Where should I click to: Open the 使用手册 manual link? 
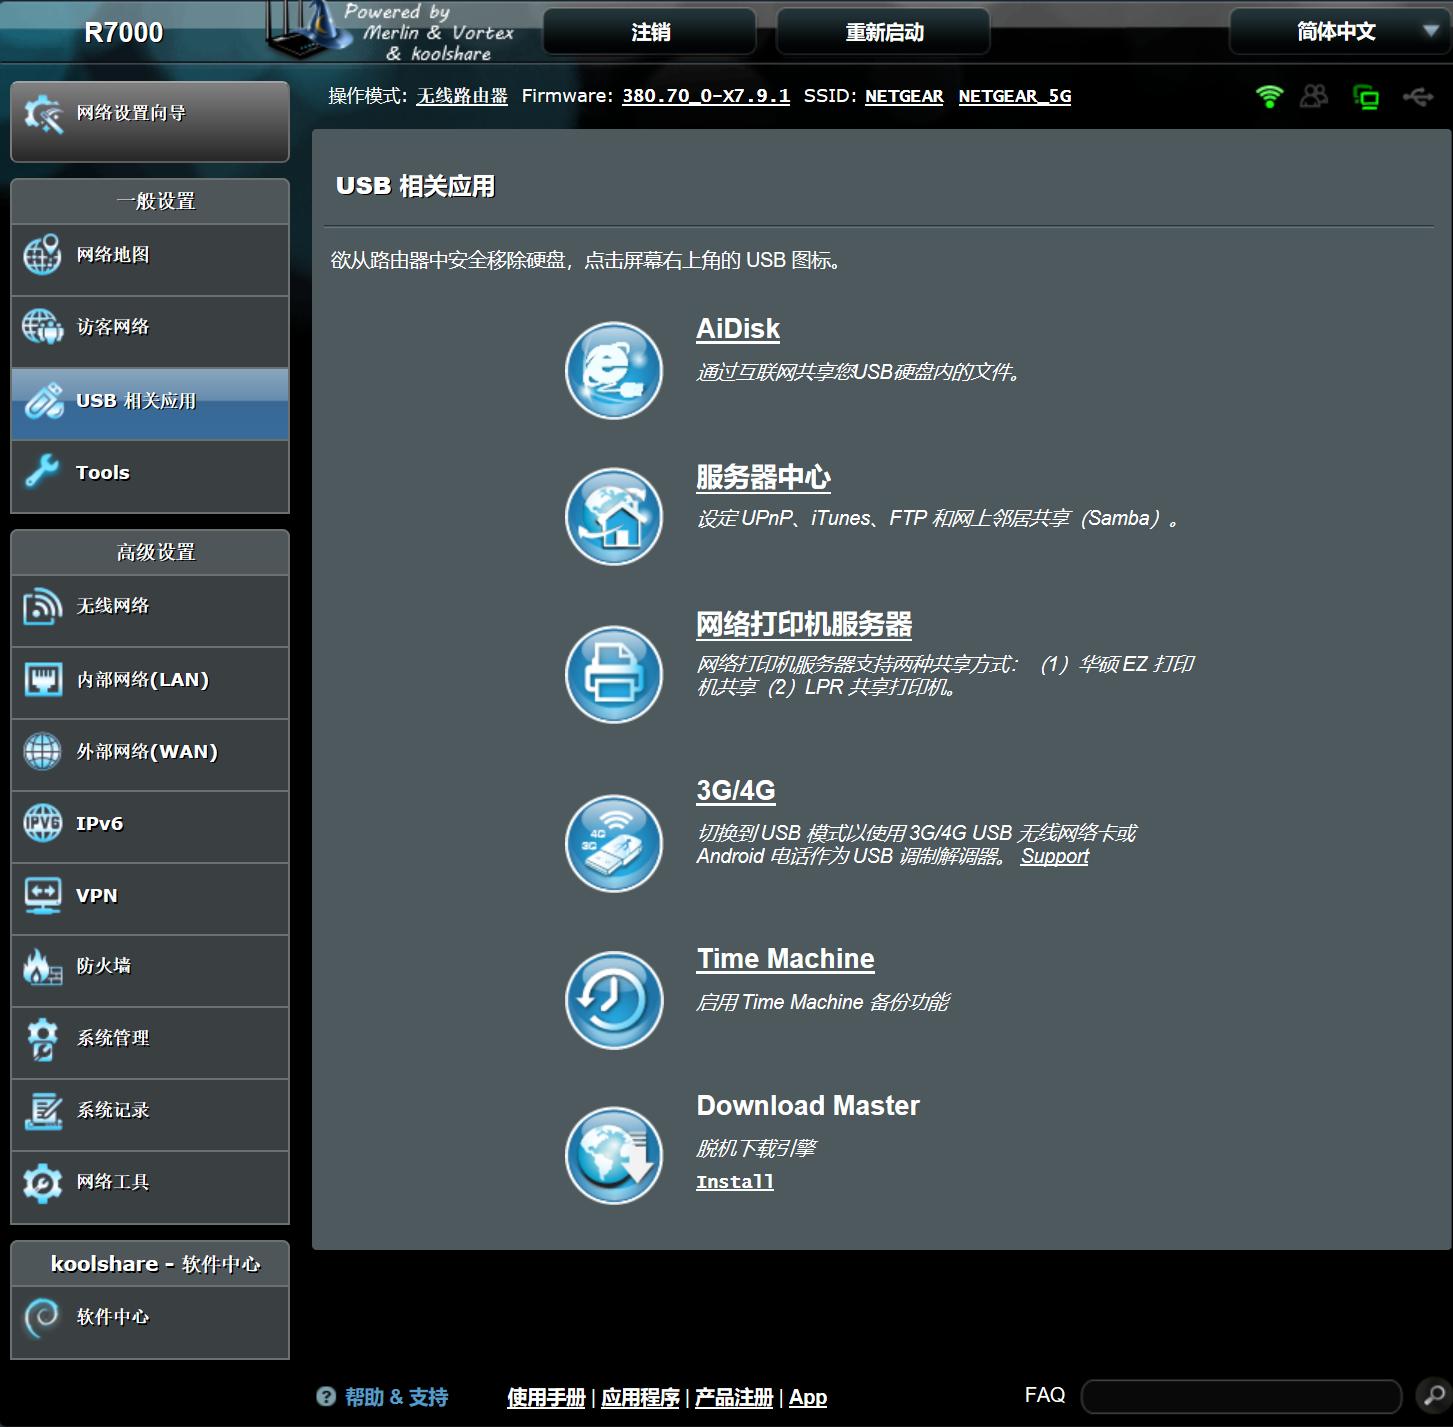click(546, 1397)
